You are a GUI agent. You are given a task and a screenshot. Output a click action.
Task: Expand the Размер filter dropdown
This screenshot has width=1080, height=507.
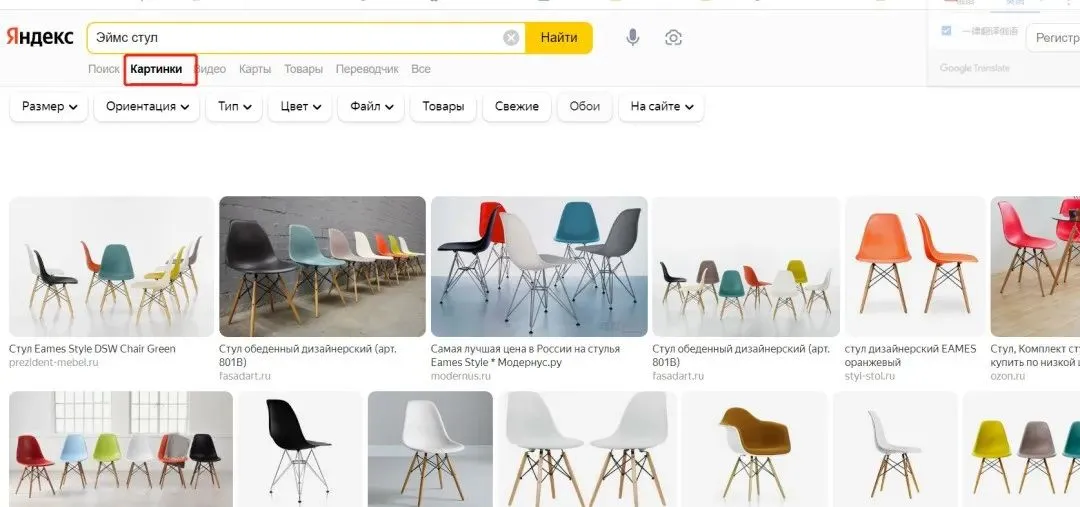pyautogui.click(x=49, y=107)
